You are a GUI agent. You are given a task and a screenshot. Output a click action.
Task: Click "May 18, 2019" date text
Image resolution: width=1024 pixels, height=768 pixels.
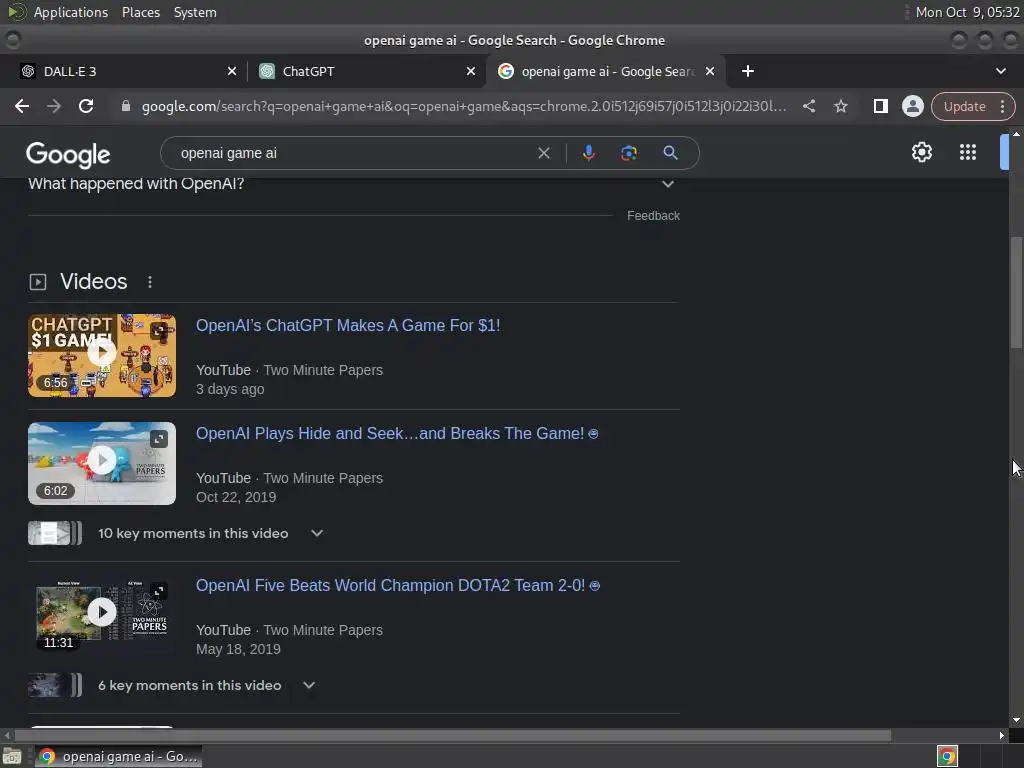238,650
